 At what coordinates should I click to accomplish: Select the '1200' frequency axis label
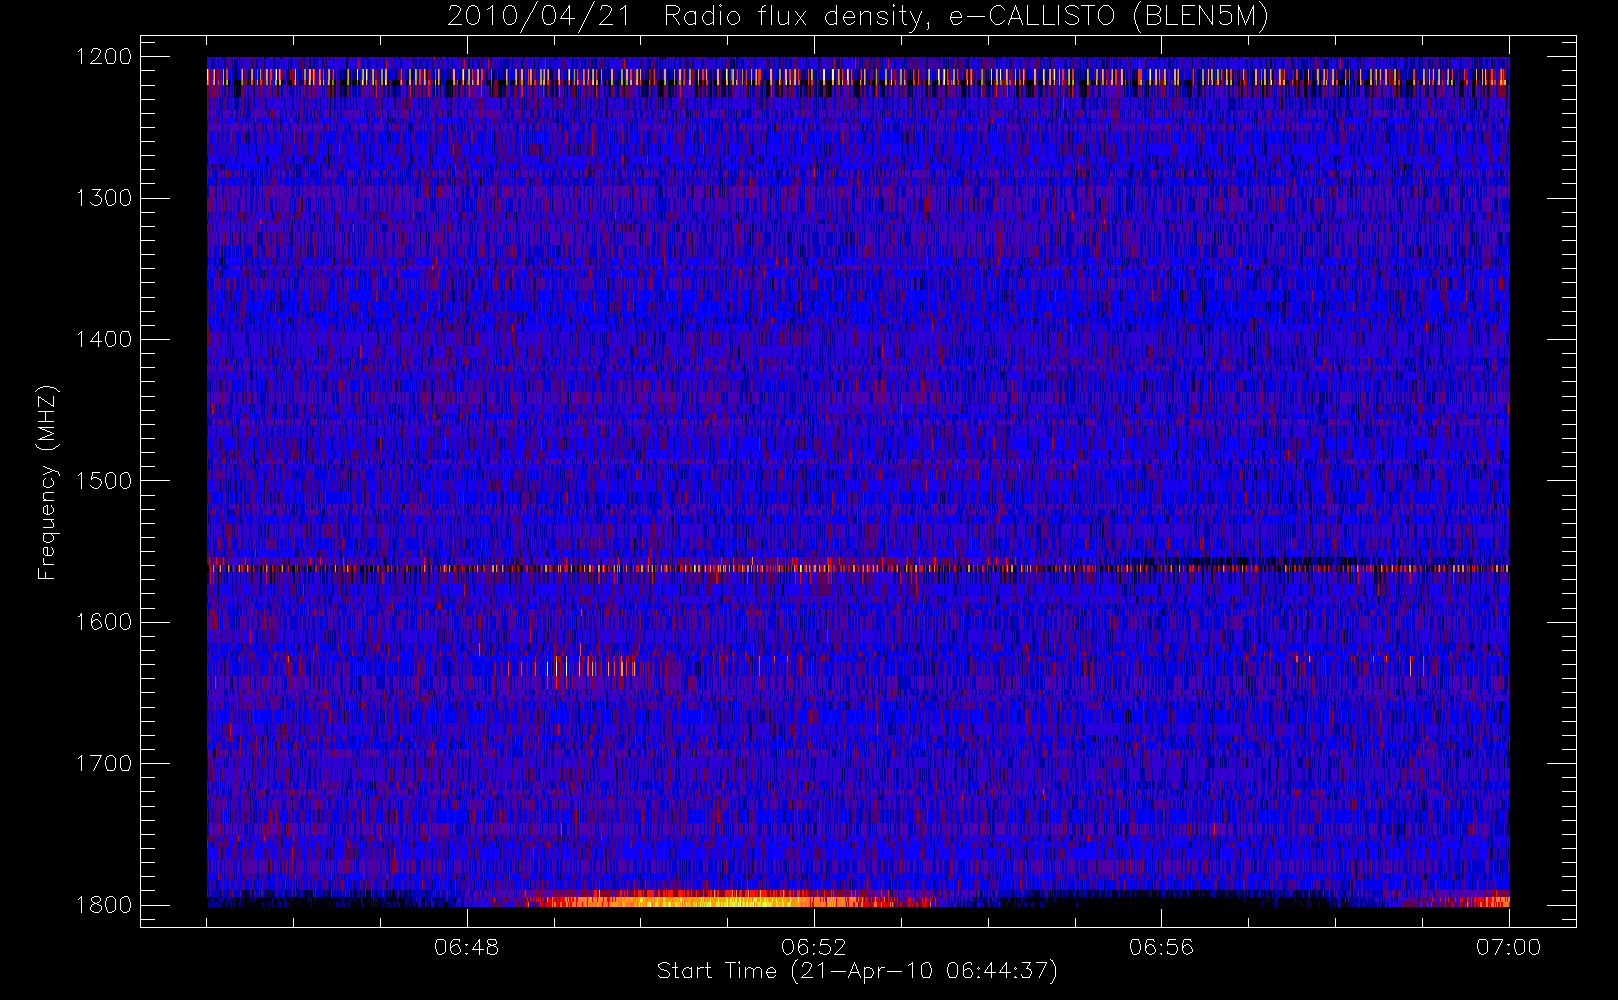pos(104,57)
